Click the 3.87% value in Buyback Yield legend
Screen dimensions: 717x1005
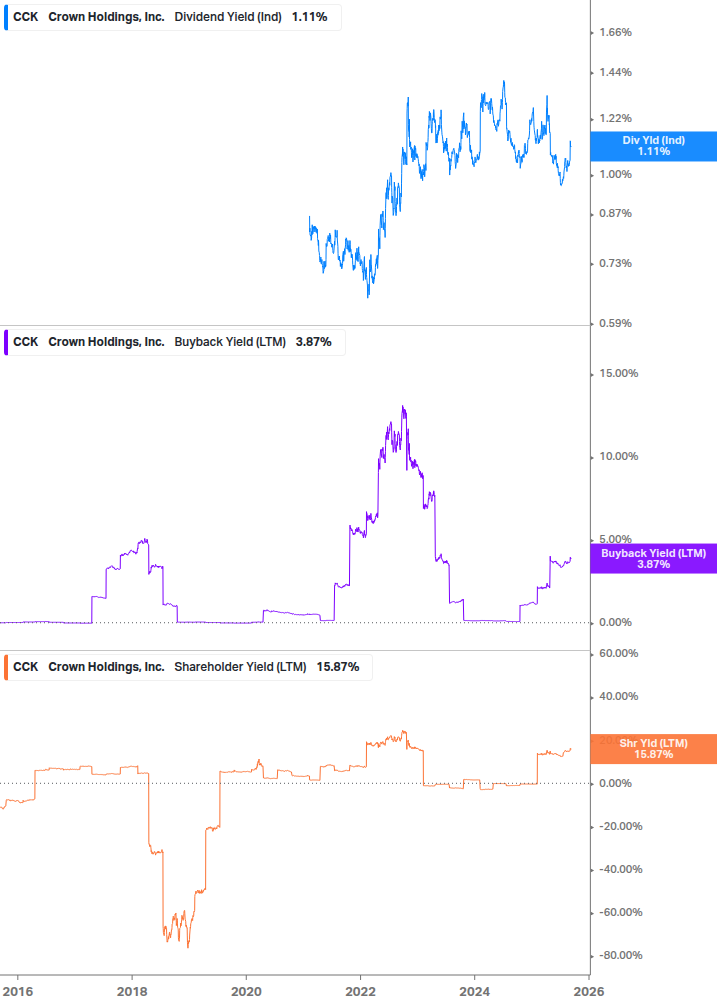pyautogui.click(x=313, y=342)
